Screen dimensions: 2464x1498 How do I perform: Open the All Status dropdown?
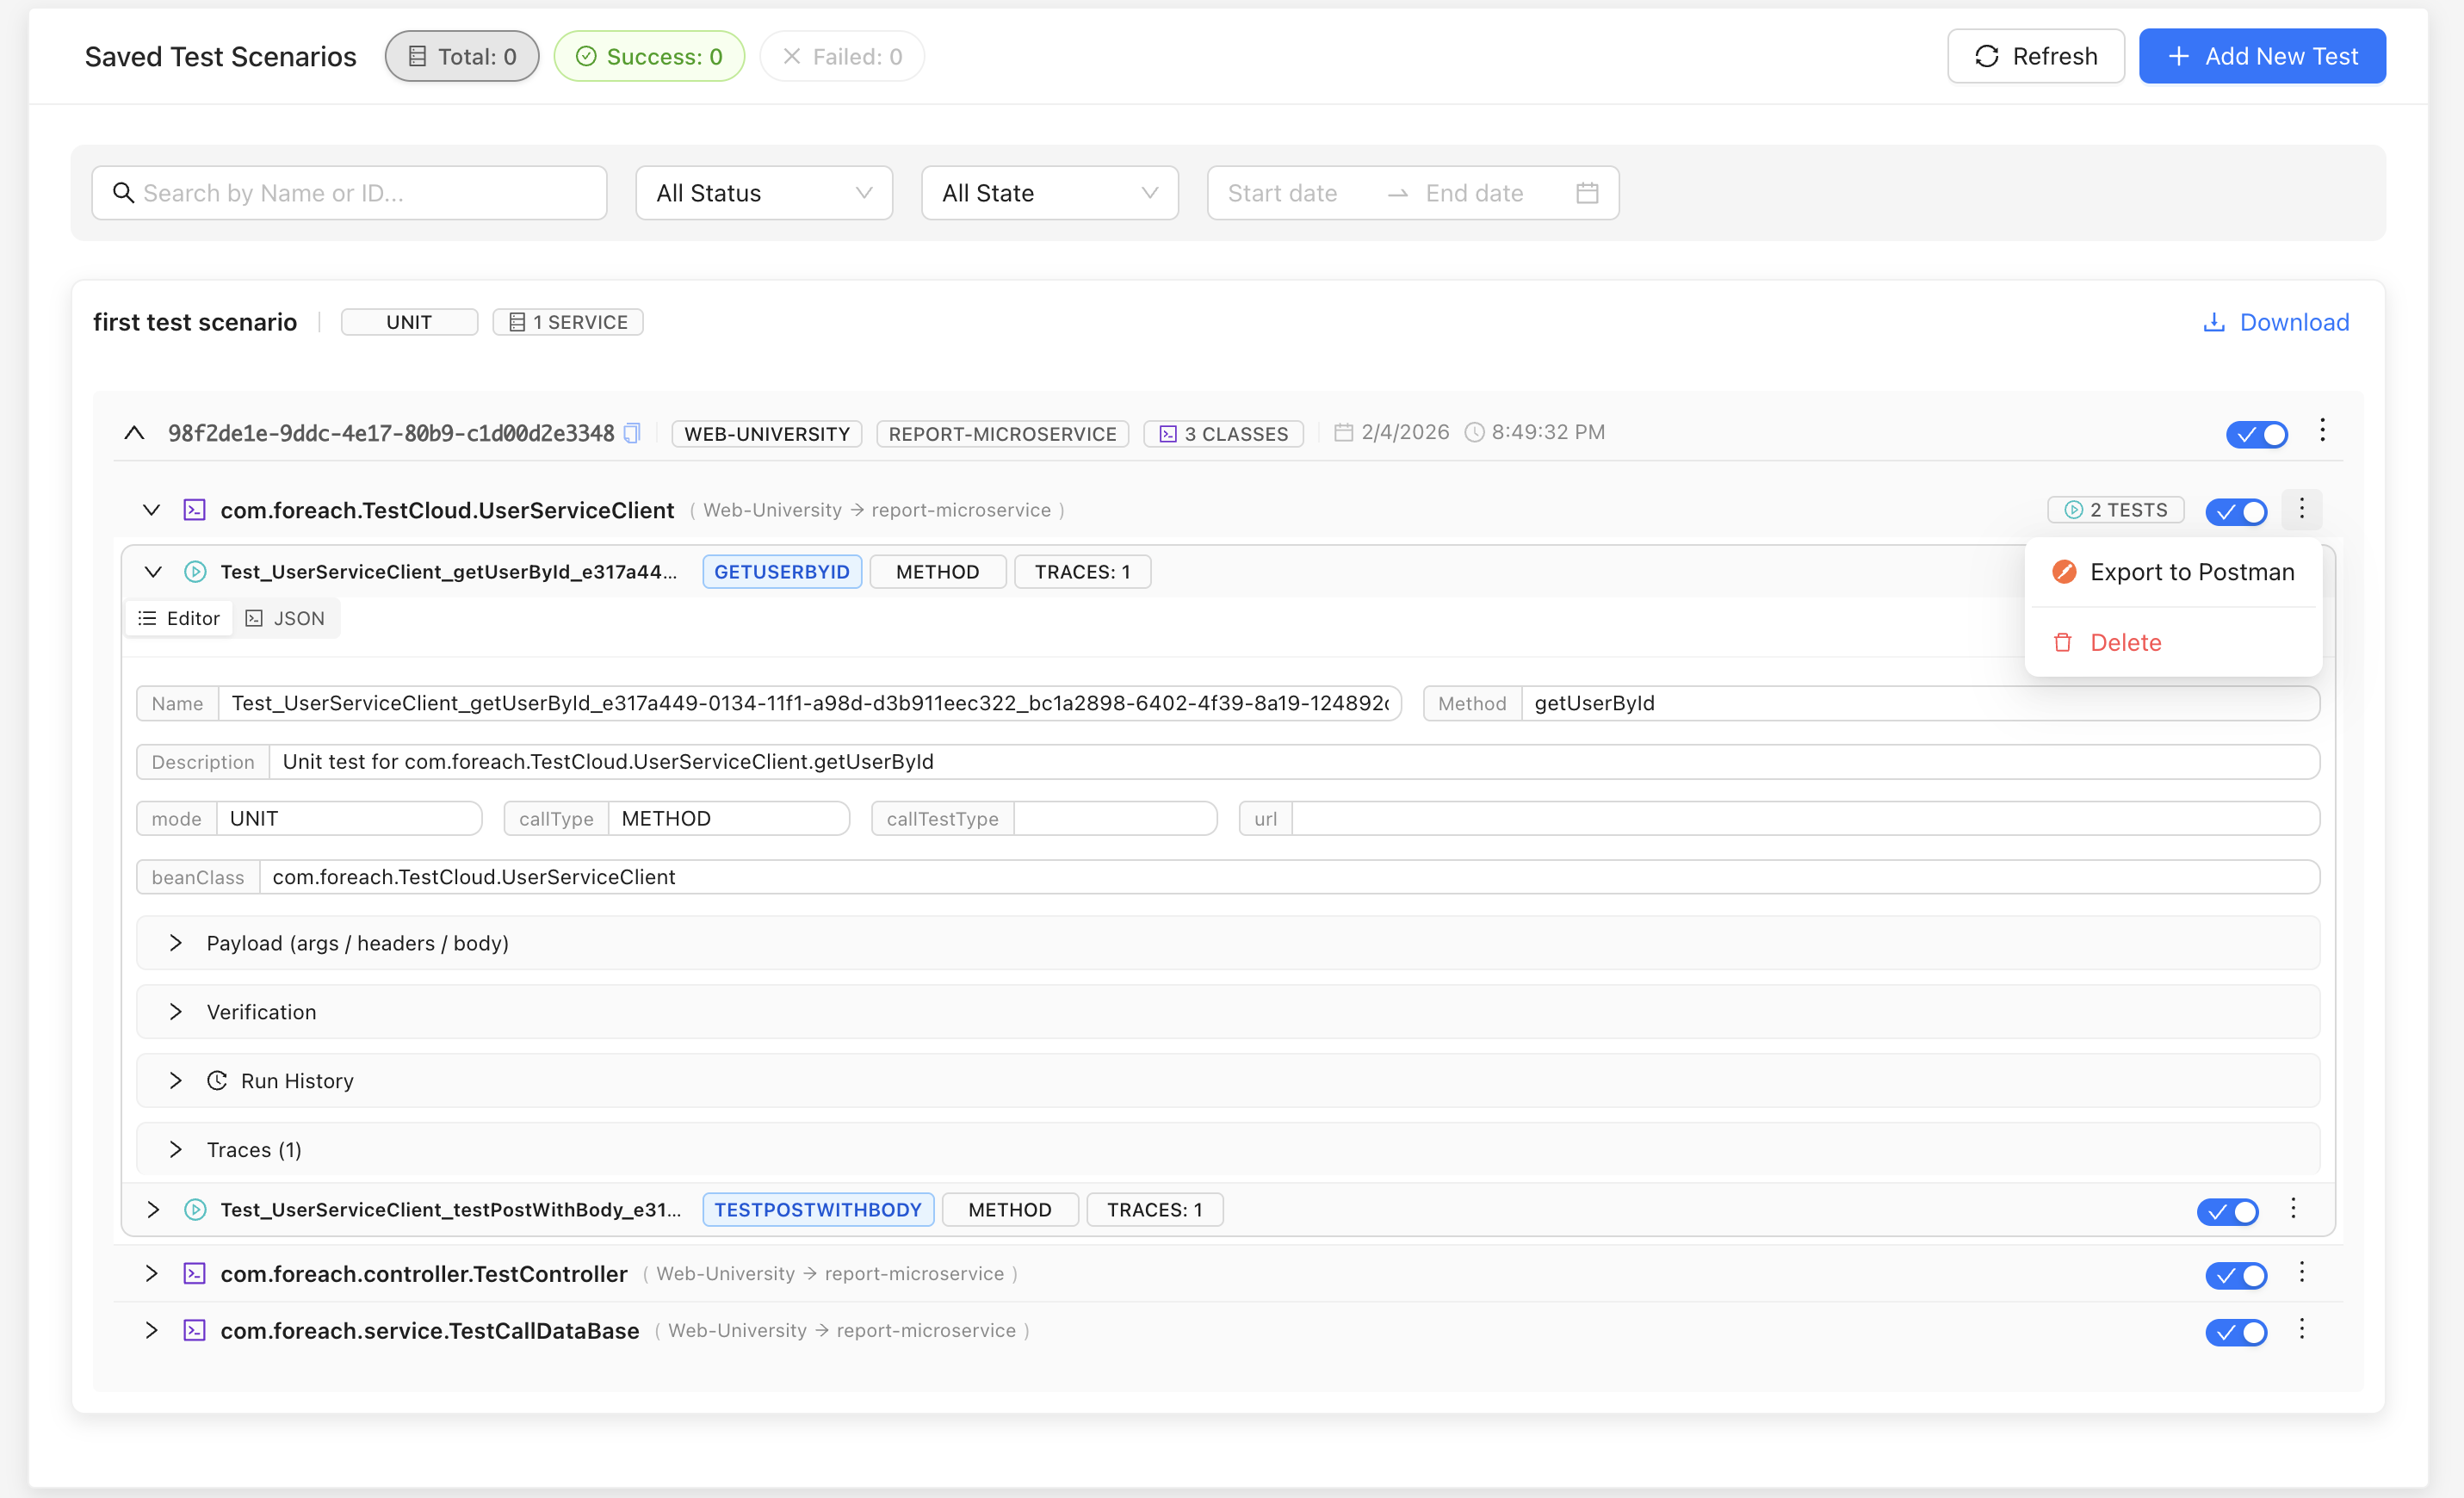763,192
